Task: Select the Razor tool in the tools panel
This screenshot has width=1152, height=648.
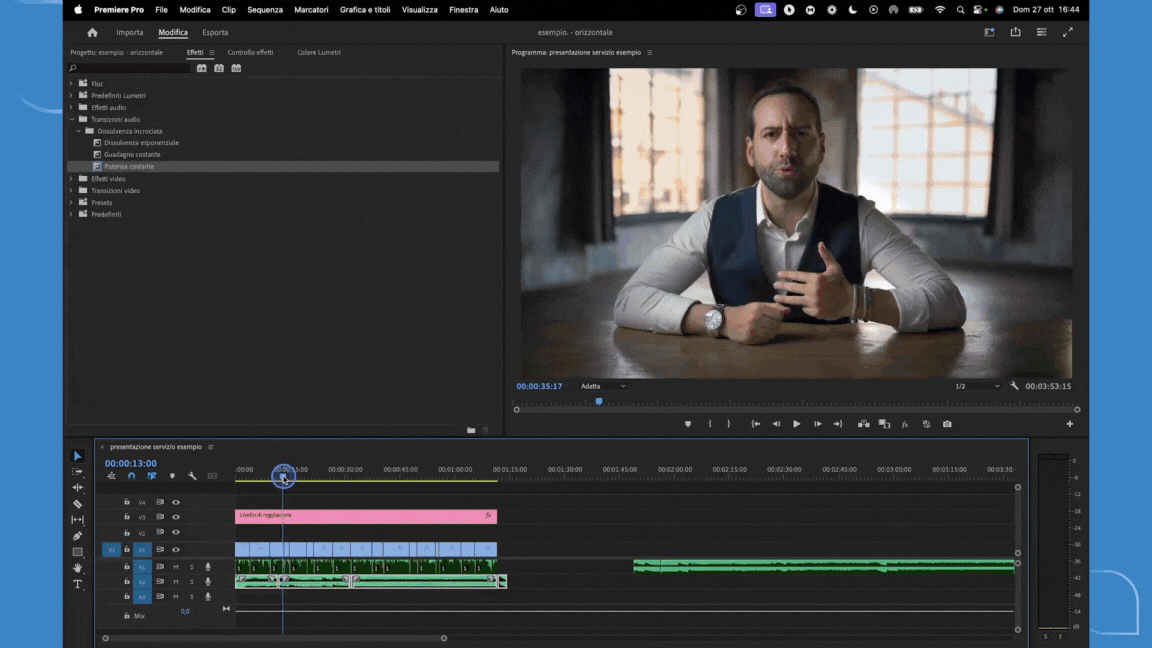Action: pyautogui.click(x=77, y=504)
